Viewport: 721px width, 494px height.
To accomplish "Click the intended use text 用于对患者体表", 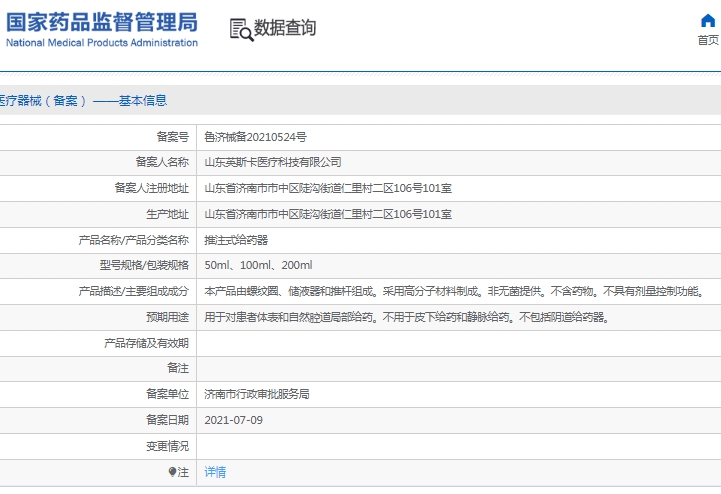I will click(407, 317).
